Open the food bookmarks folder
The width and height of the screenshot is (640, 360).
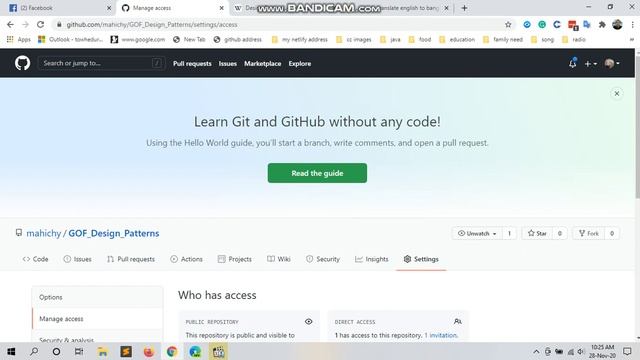[420, 40]
